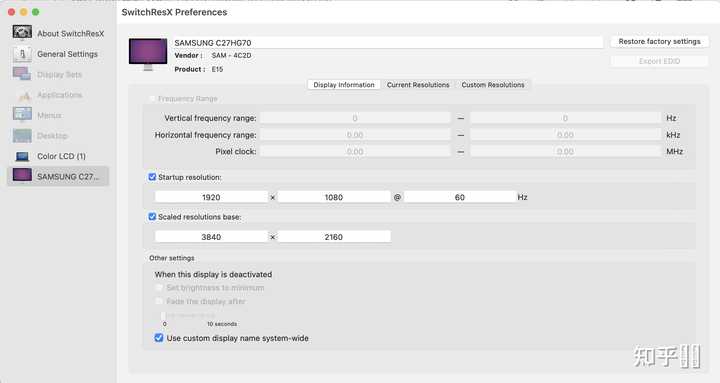Open Display Sets sidebar icon
Image resolution: width=720 pixels, height=383 pixels.
click(22, 74)
